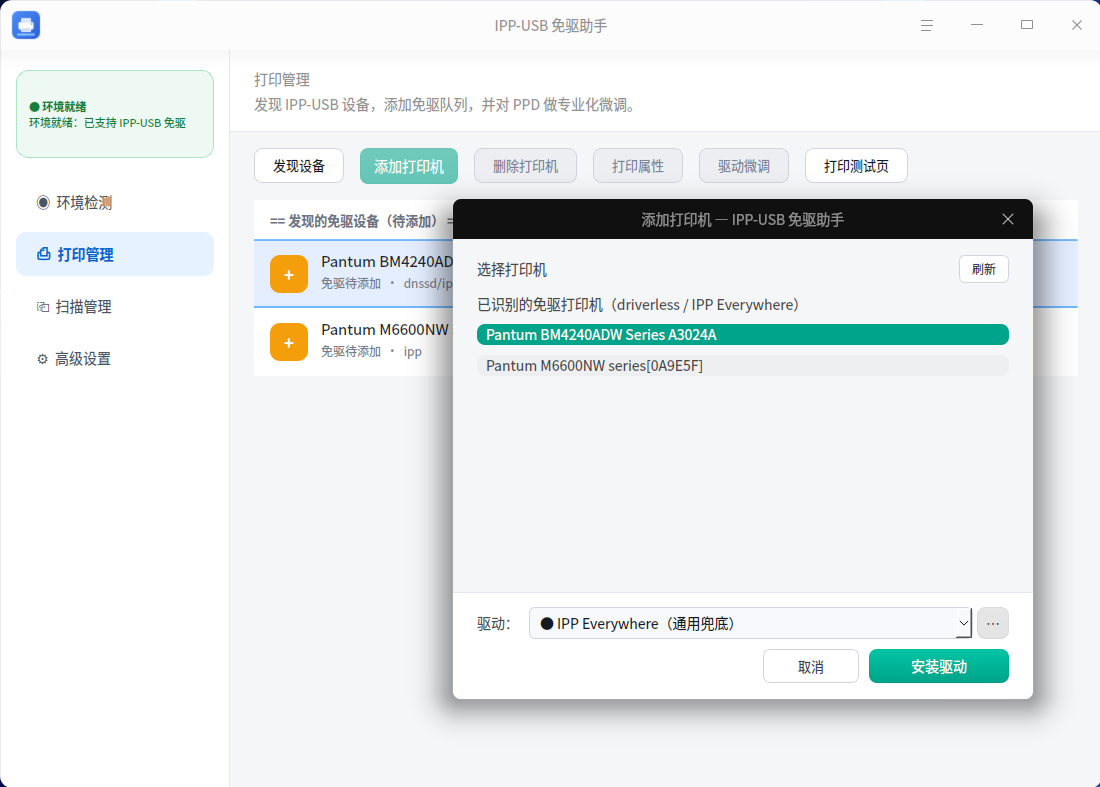The width and height of the screenshot is (1100, 787).
Task: Select 打印管理 in the sidebar
Action: pos(115,254)
